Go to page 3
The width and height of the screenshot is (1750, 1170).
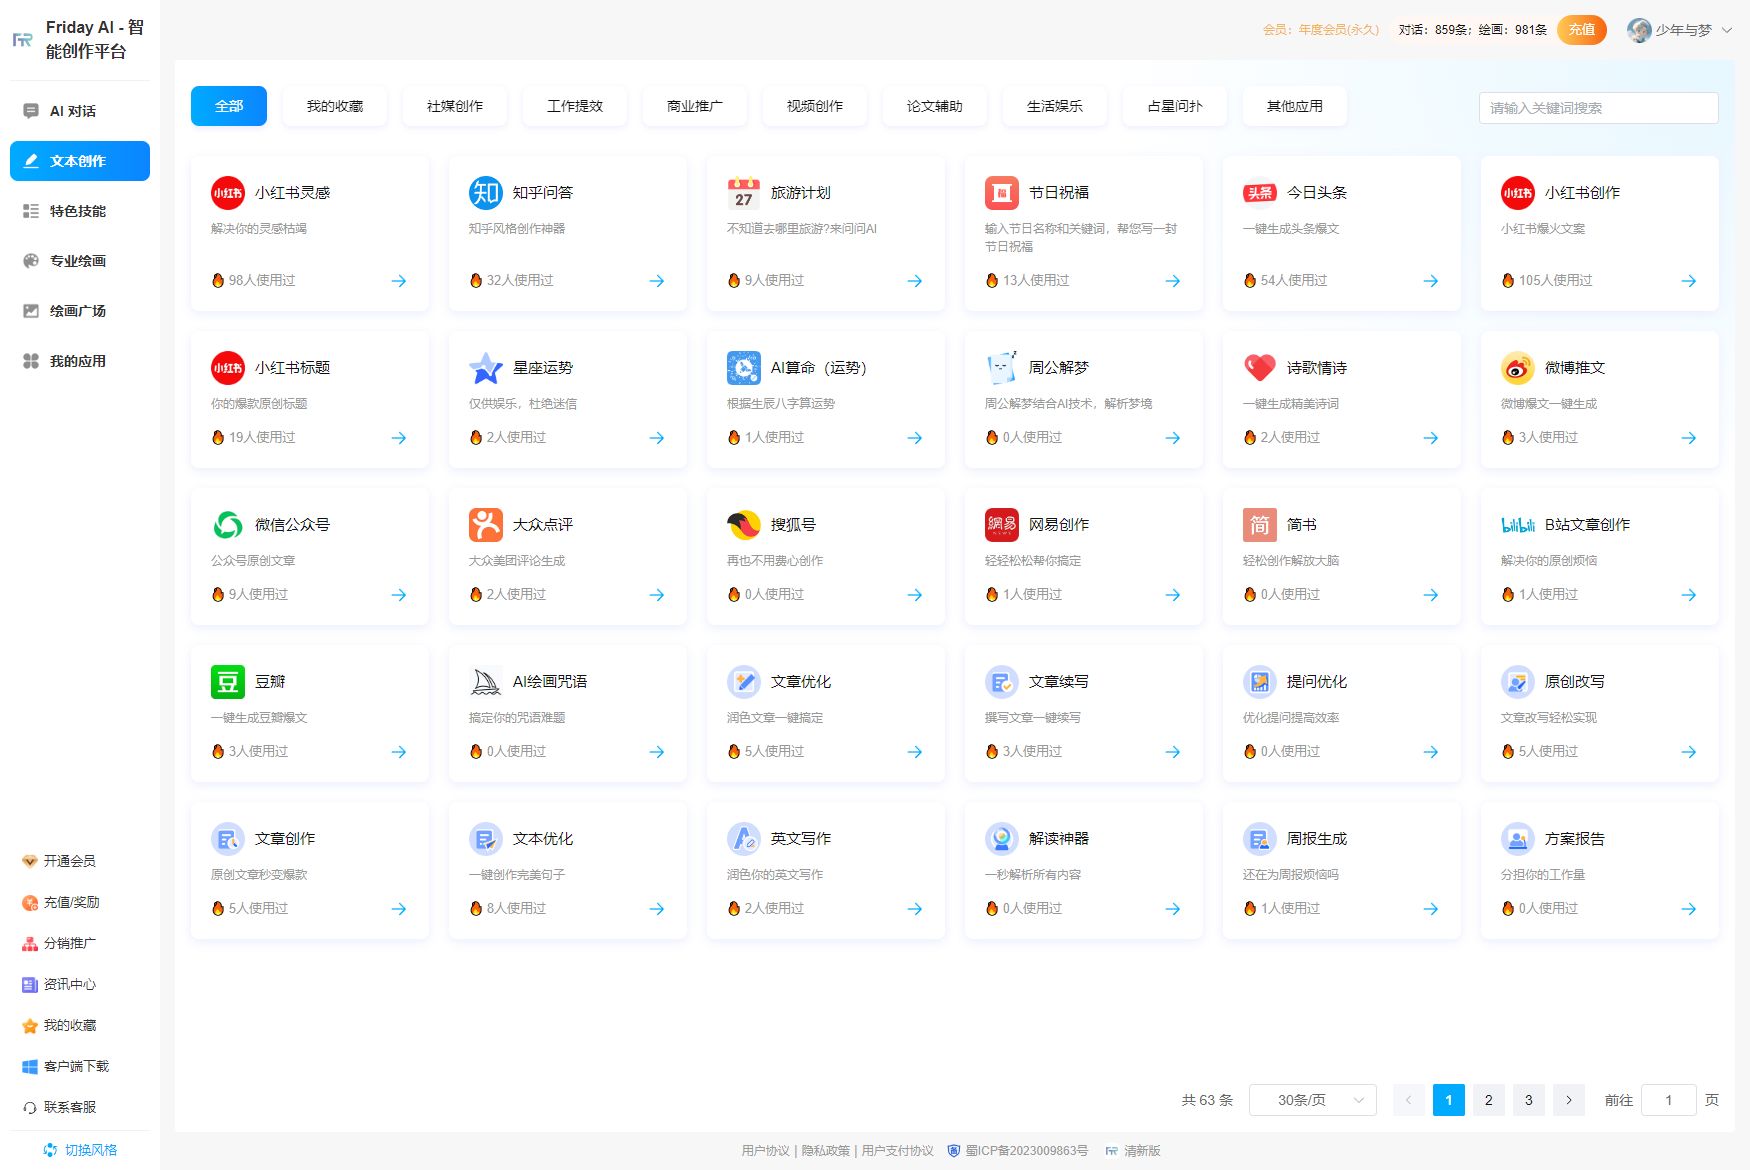click(x=1528, y=1100)
